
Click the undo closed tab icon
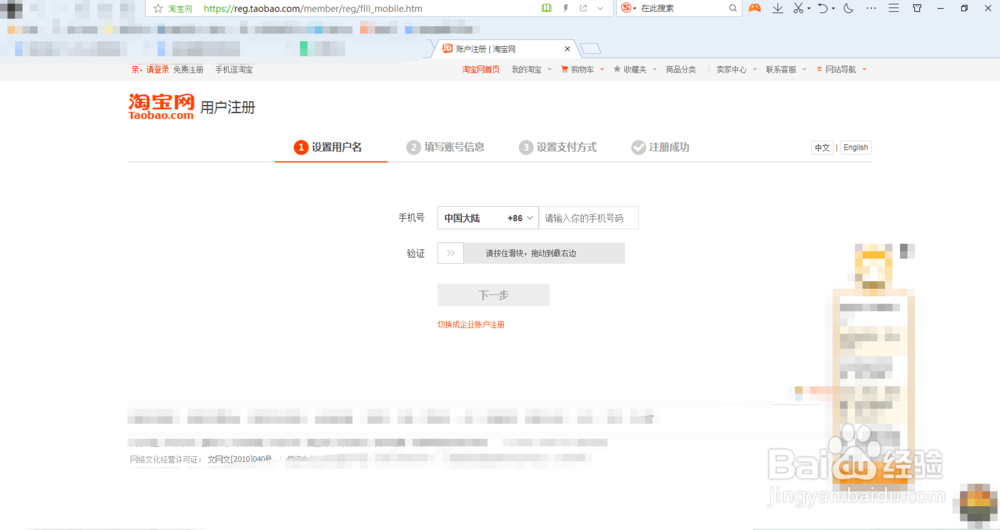pos(823,8)
